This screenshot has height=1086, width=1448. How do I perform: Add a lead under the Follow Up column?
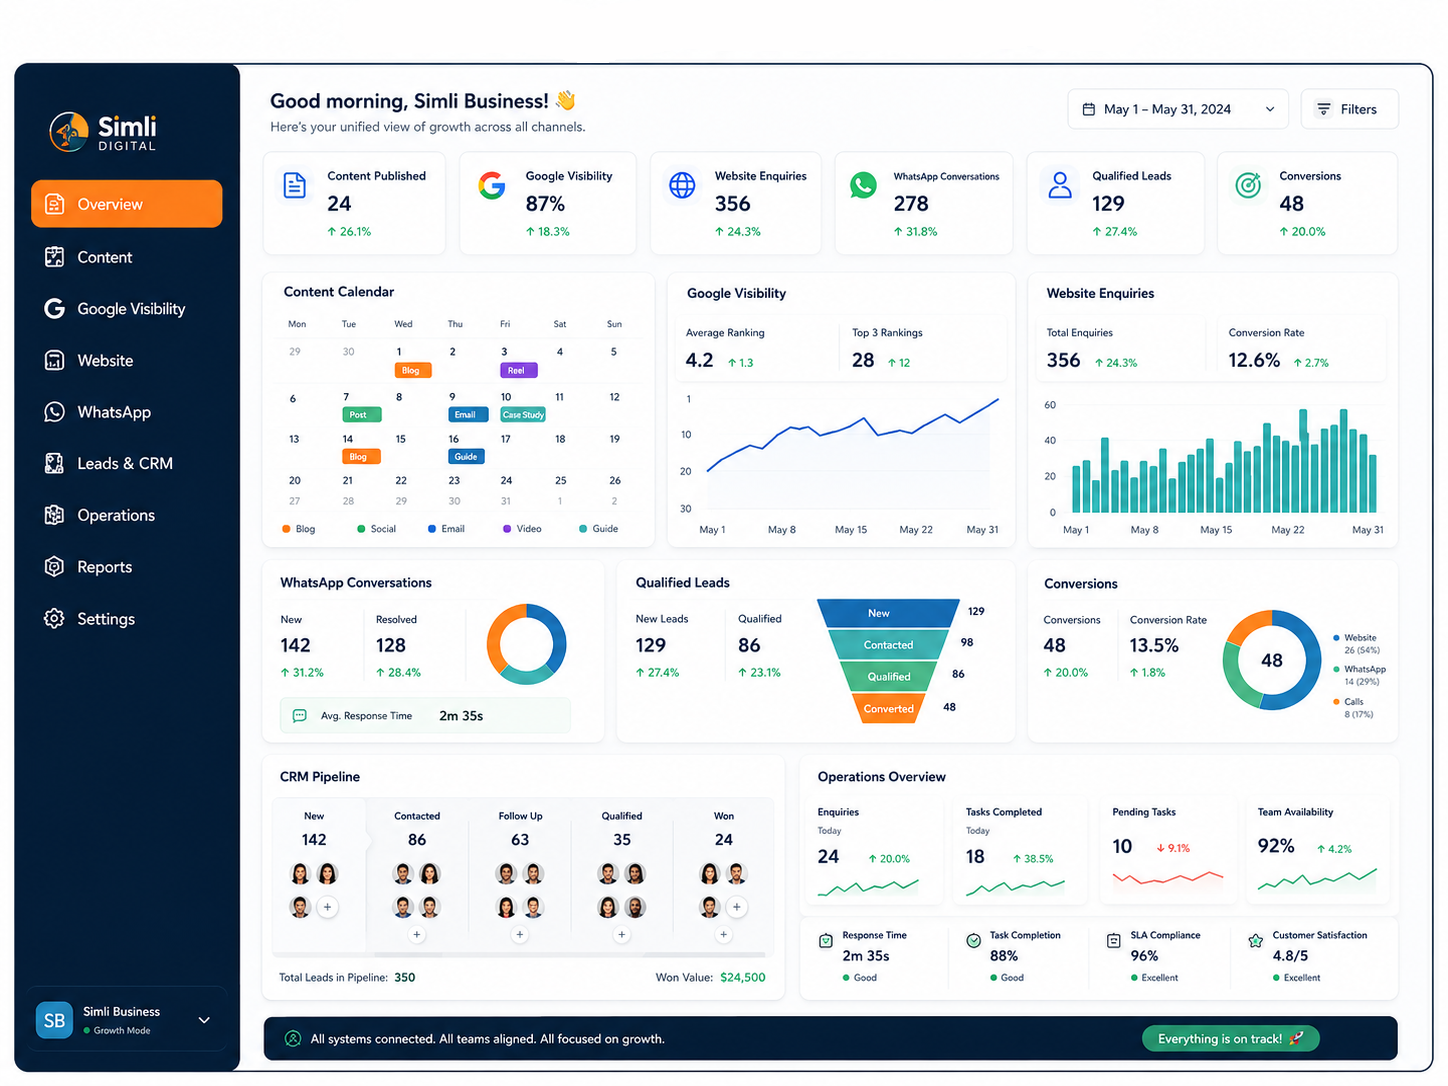point(520,935)
